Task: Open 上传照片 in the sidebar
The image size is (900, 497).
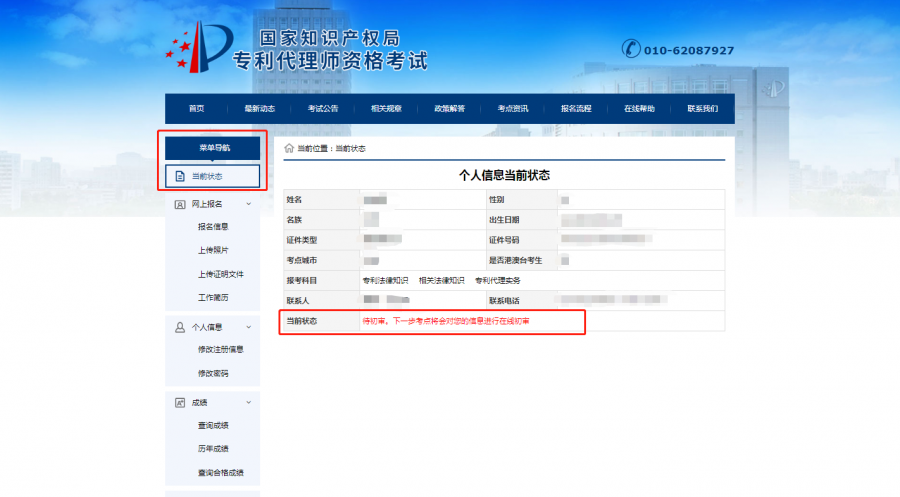Action: point(213,250)
